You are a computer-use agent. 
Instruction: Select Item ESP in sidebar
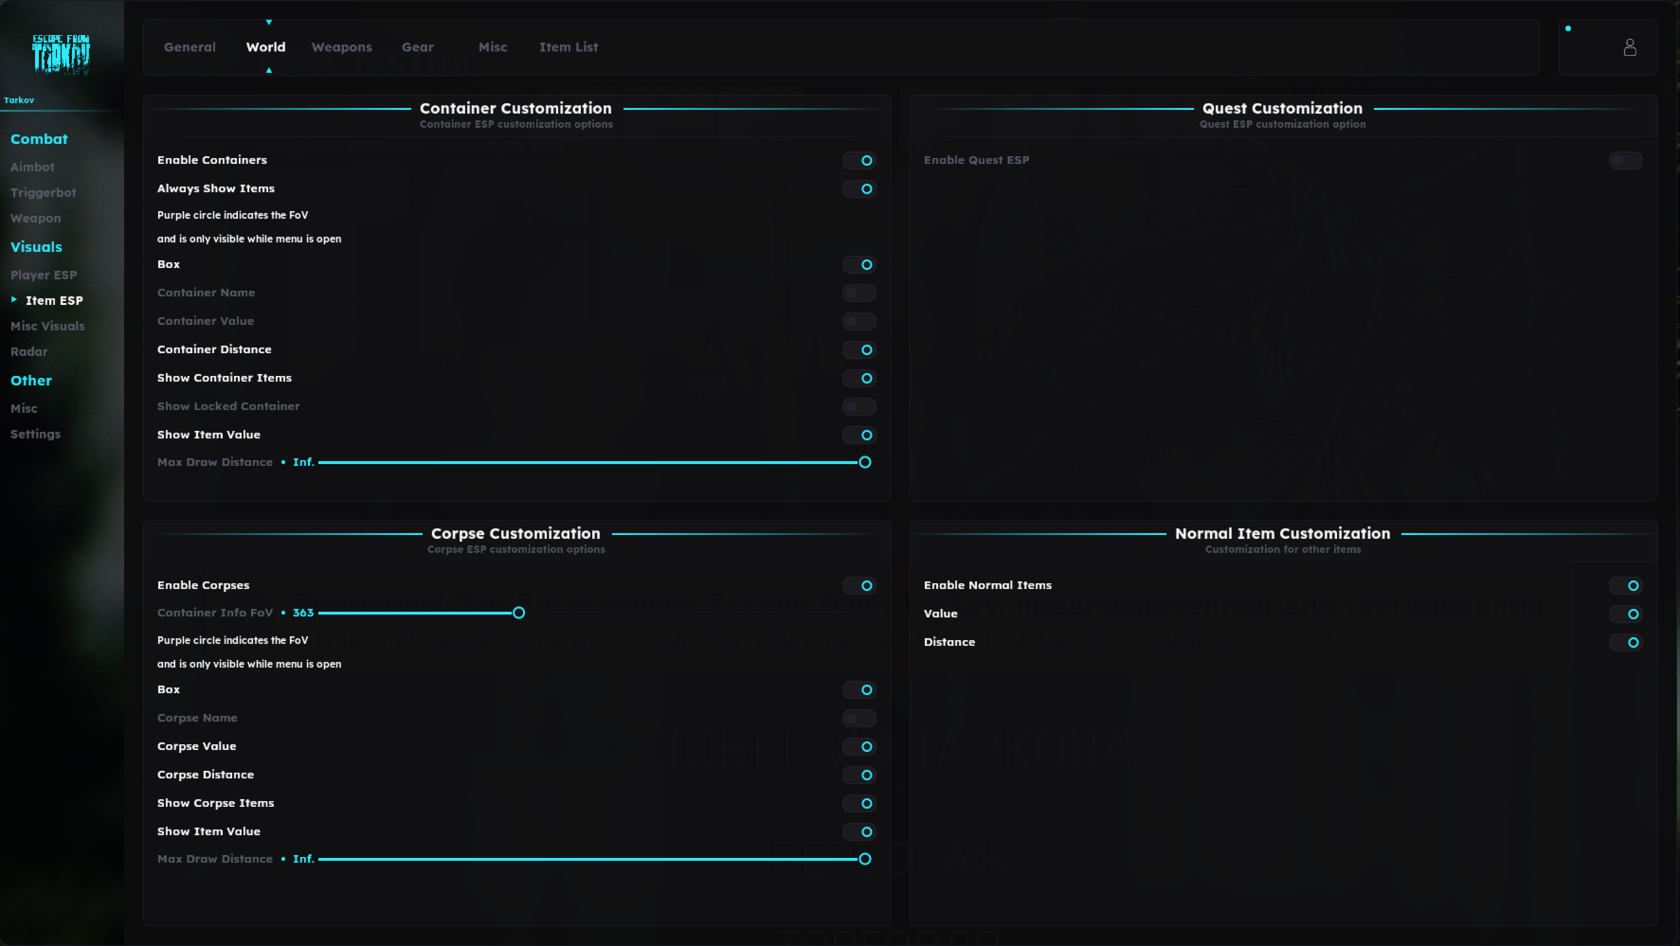54,300
